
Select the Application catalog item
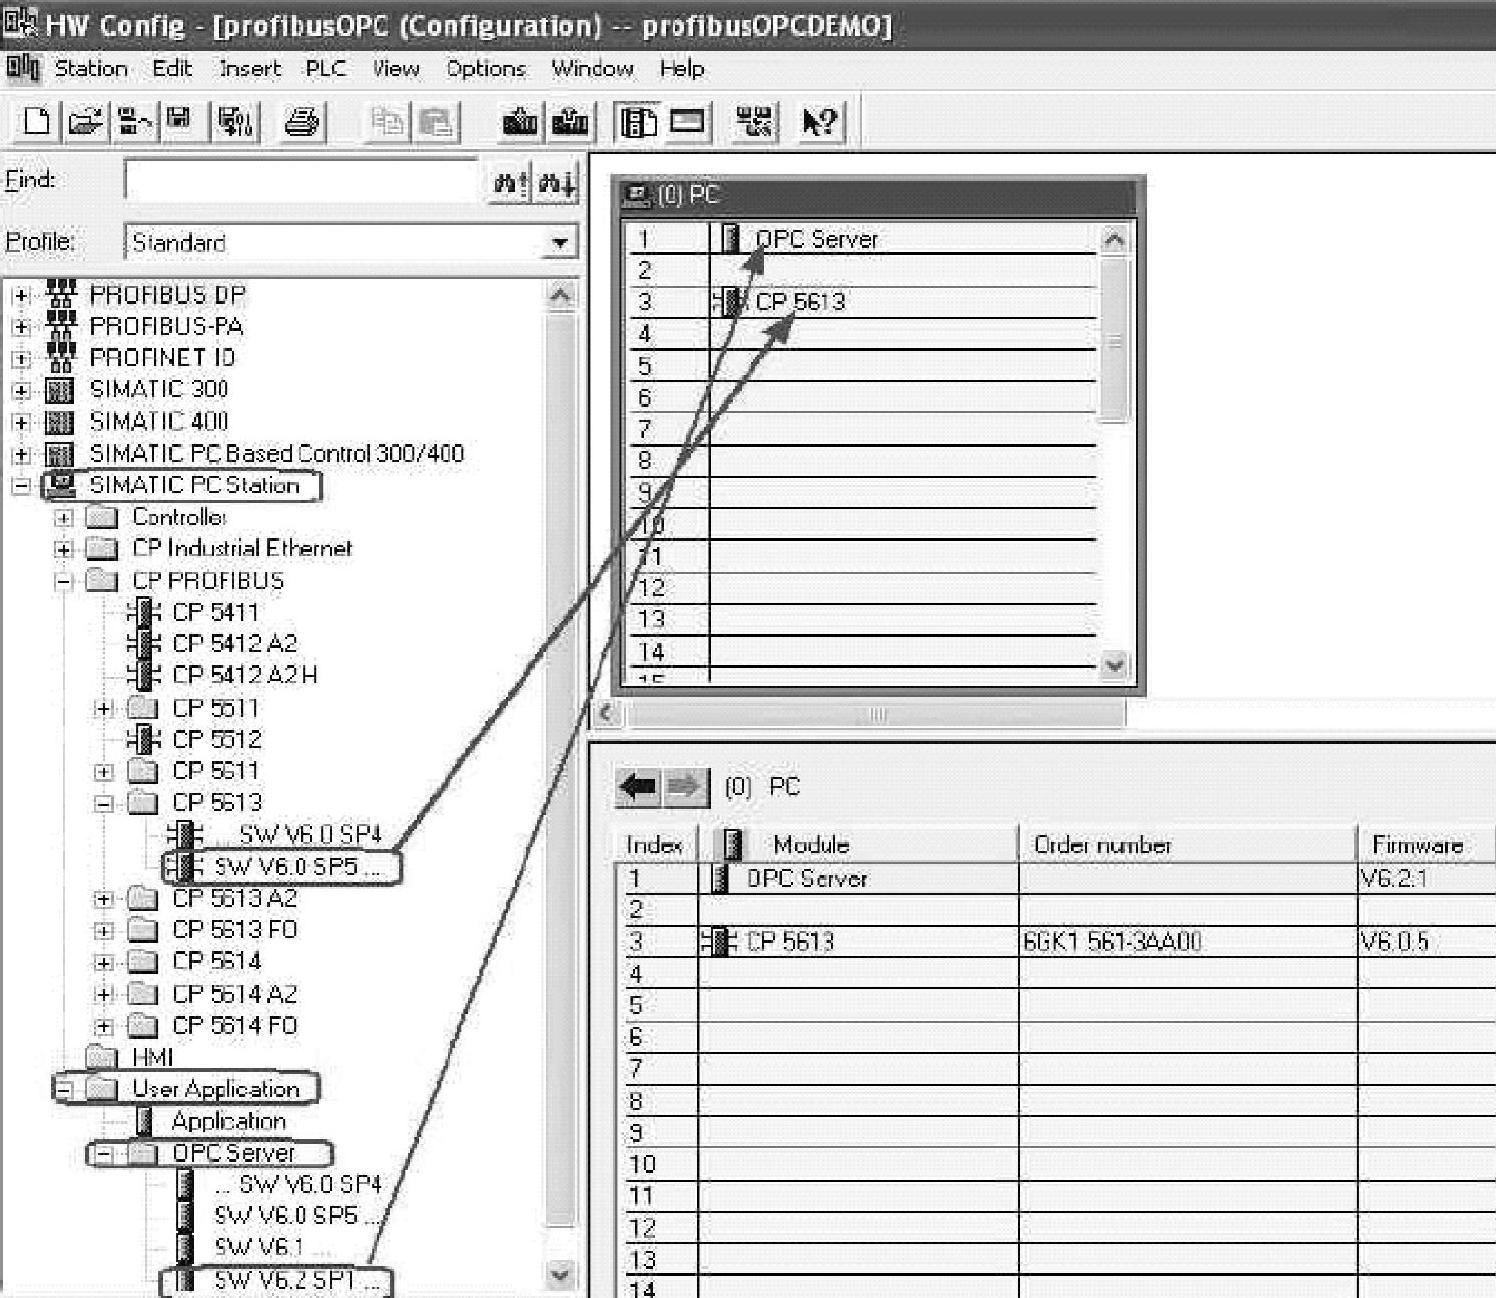(x=229, y=1121)
